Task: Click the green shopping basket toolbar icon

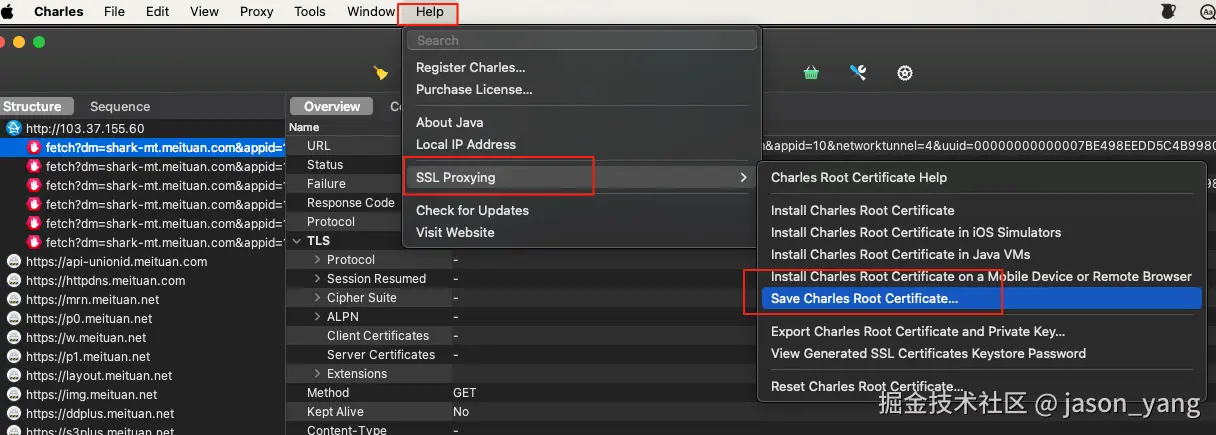Action: click(x=812, y=73)
